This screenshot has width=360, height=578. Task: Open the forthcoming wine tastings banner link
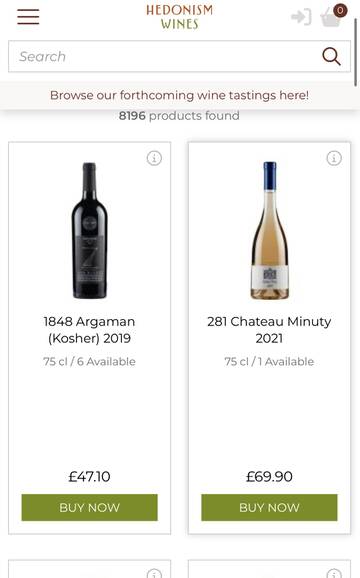point(179,95)
